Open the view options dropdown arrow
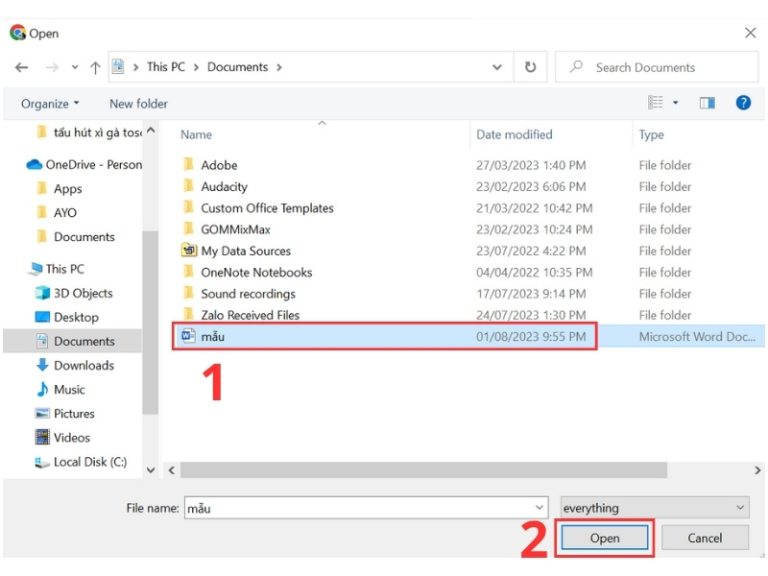 675,102
